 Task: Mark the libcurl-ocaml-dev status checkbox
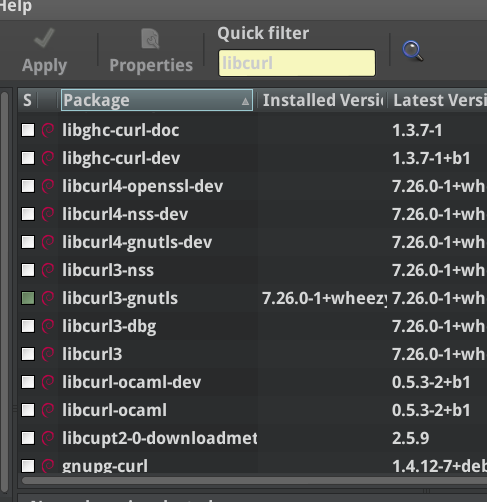(28, 382)
